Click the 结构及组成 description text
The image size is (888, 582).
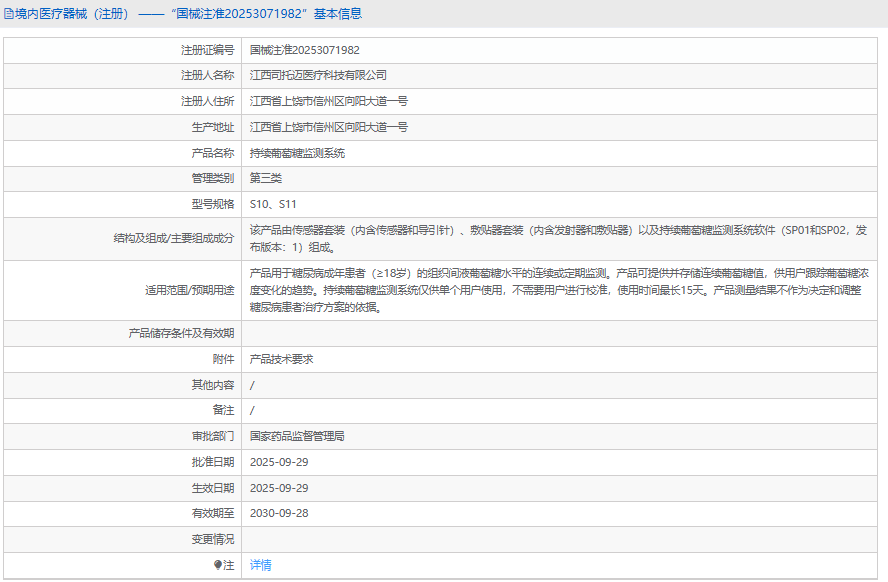click(558, 239)
